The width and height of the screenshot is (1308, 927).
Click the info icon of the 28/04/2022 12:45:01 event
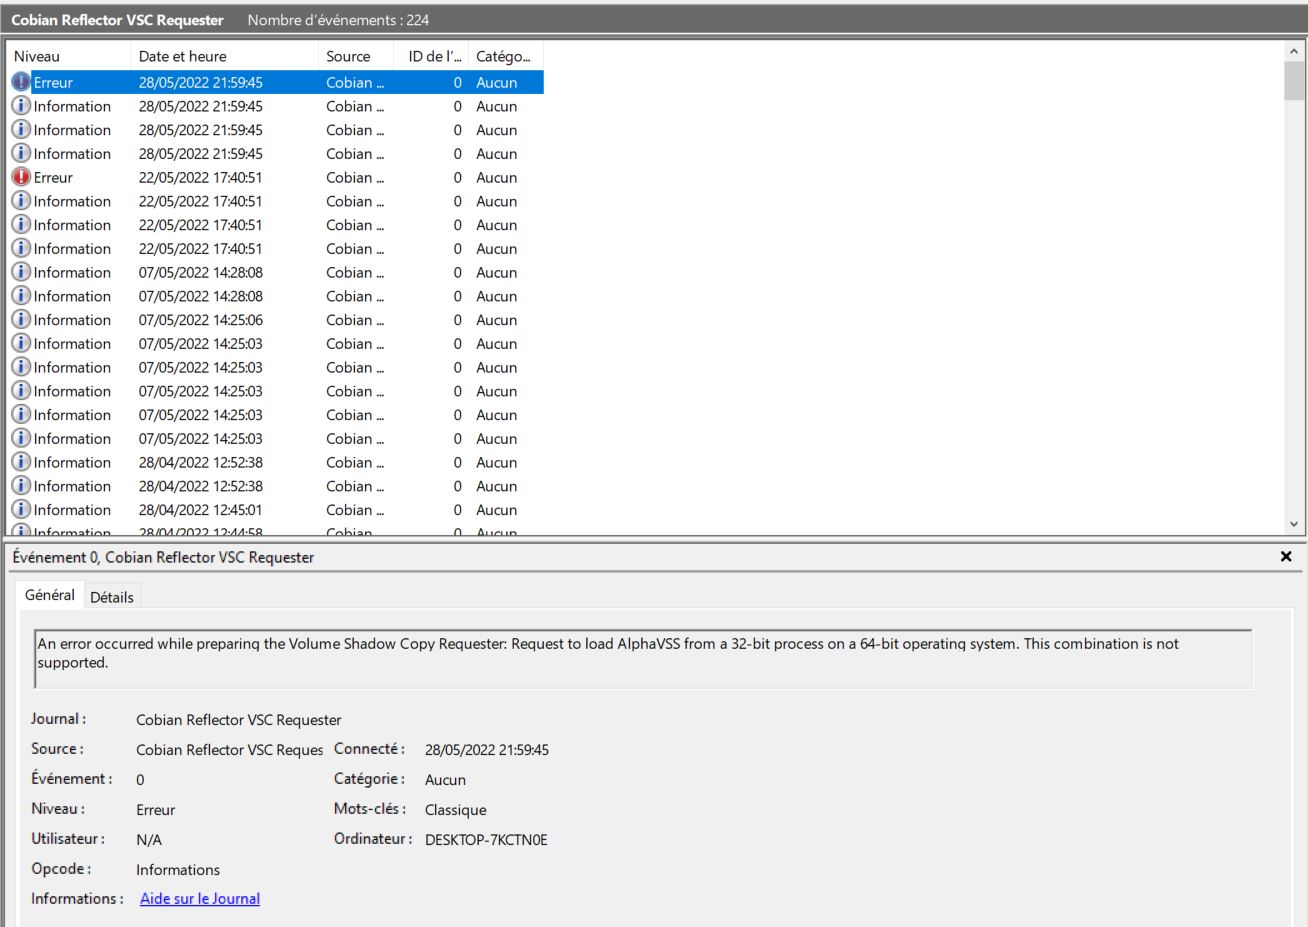pyautogui.click(x=21, y=510)
